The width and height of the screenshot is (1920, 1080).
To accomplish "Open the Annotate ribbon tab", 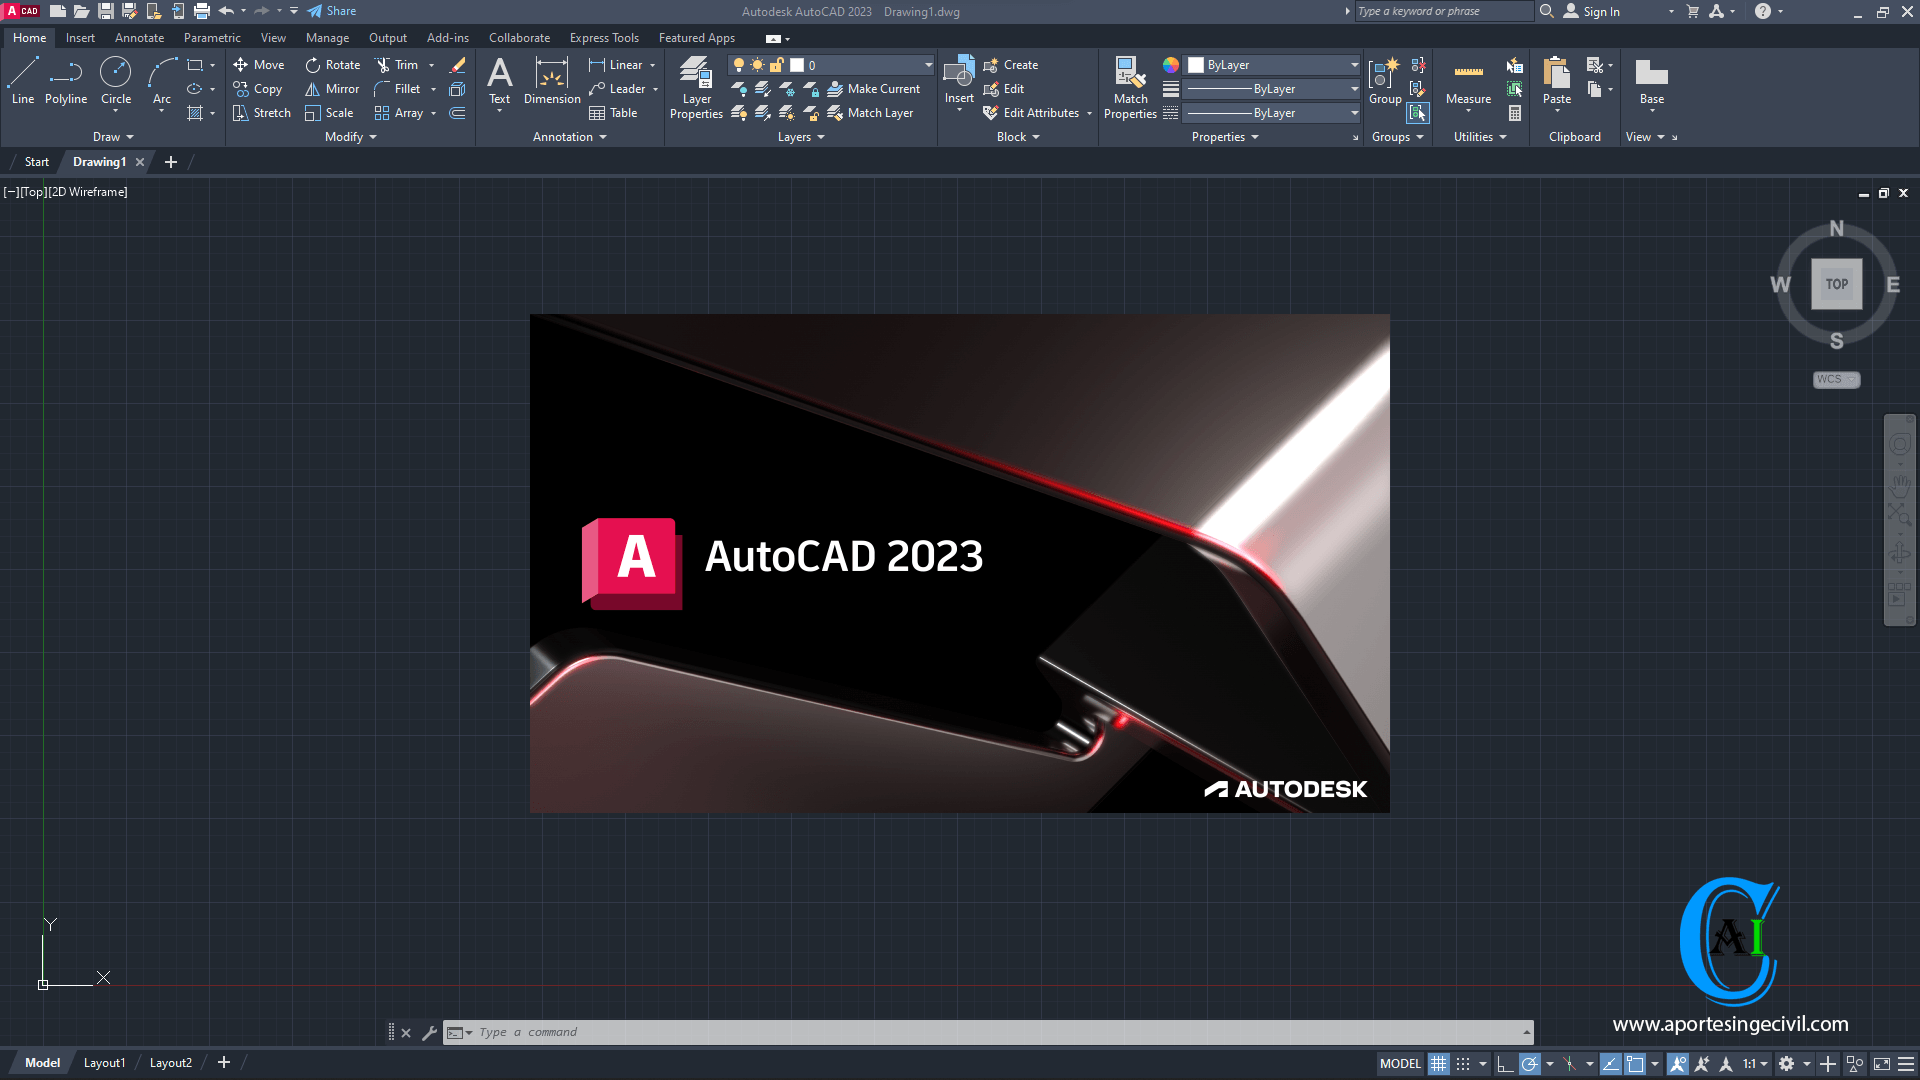I will [x=139, y=38].
